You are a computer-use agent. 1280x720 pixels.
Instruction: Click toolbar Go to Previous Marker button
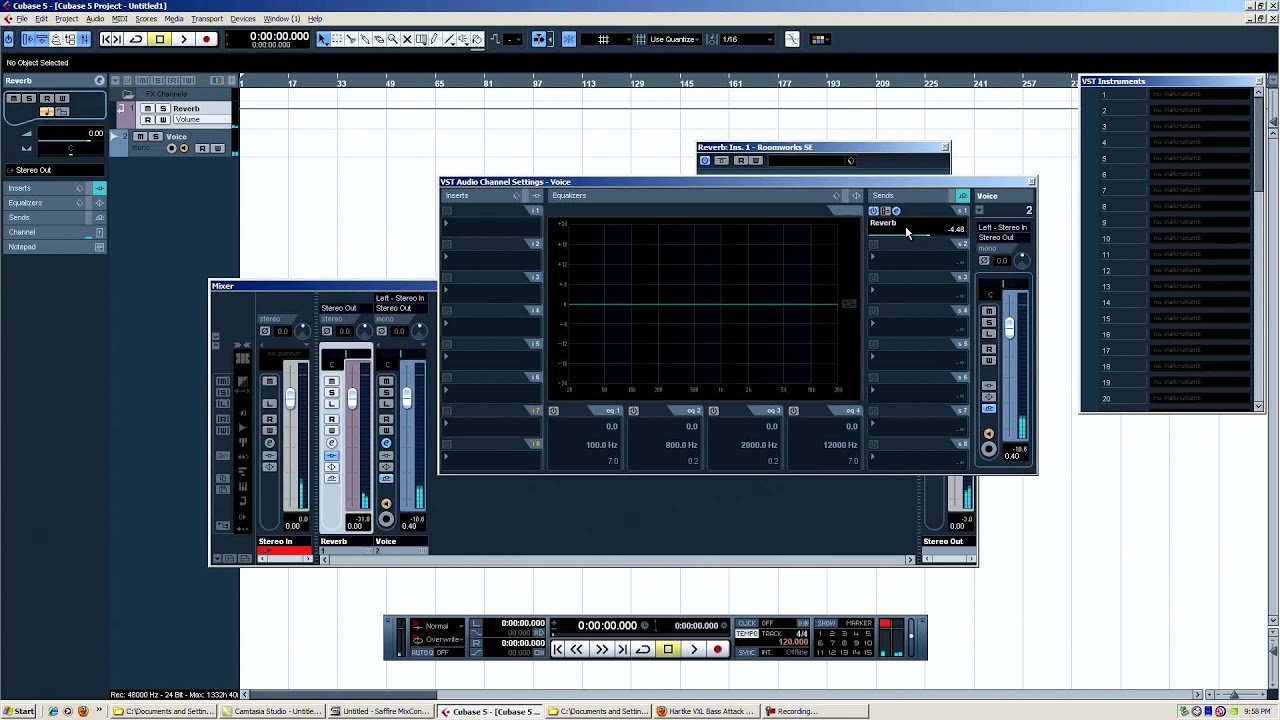pyautogui.click(x=104, y=39)
